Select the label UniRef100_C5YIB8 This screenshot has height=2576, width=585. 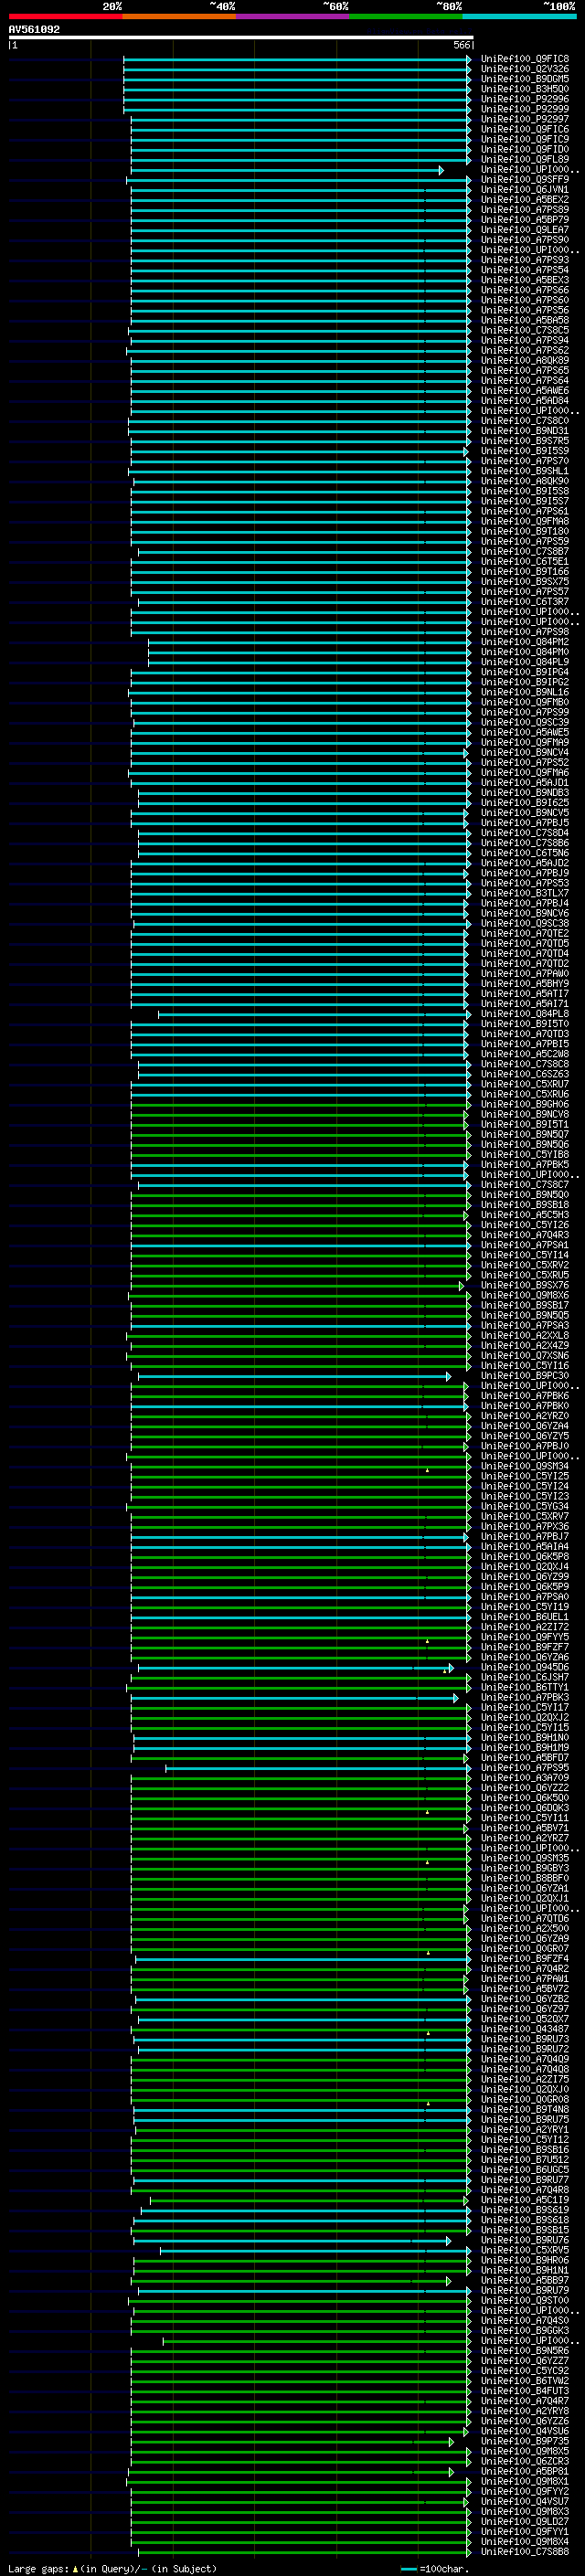(524, 1155)
